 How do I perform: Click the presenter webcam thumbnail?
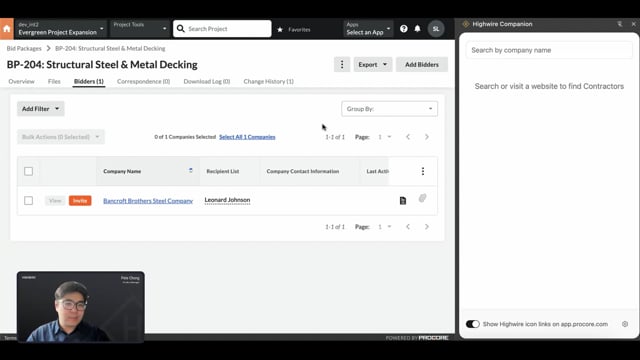coord(80,307)
